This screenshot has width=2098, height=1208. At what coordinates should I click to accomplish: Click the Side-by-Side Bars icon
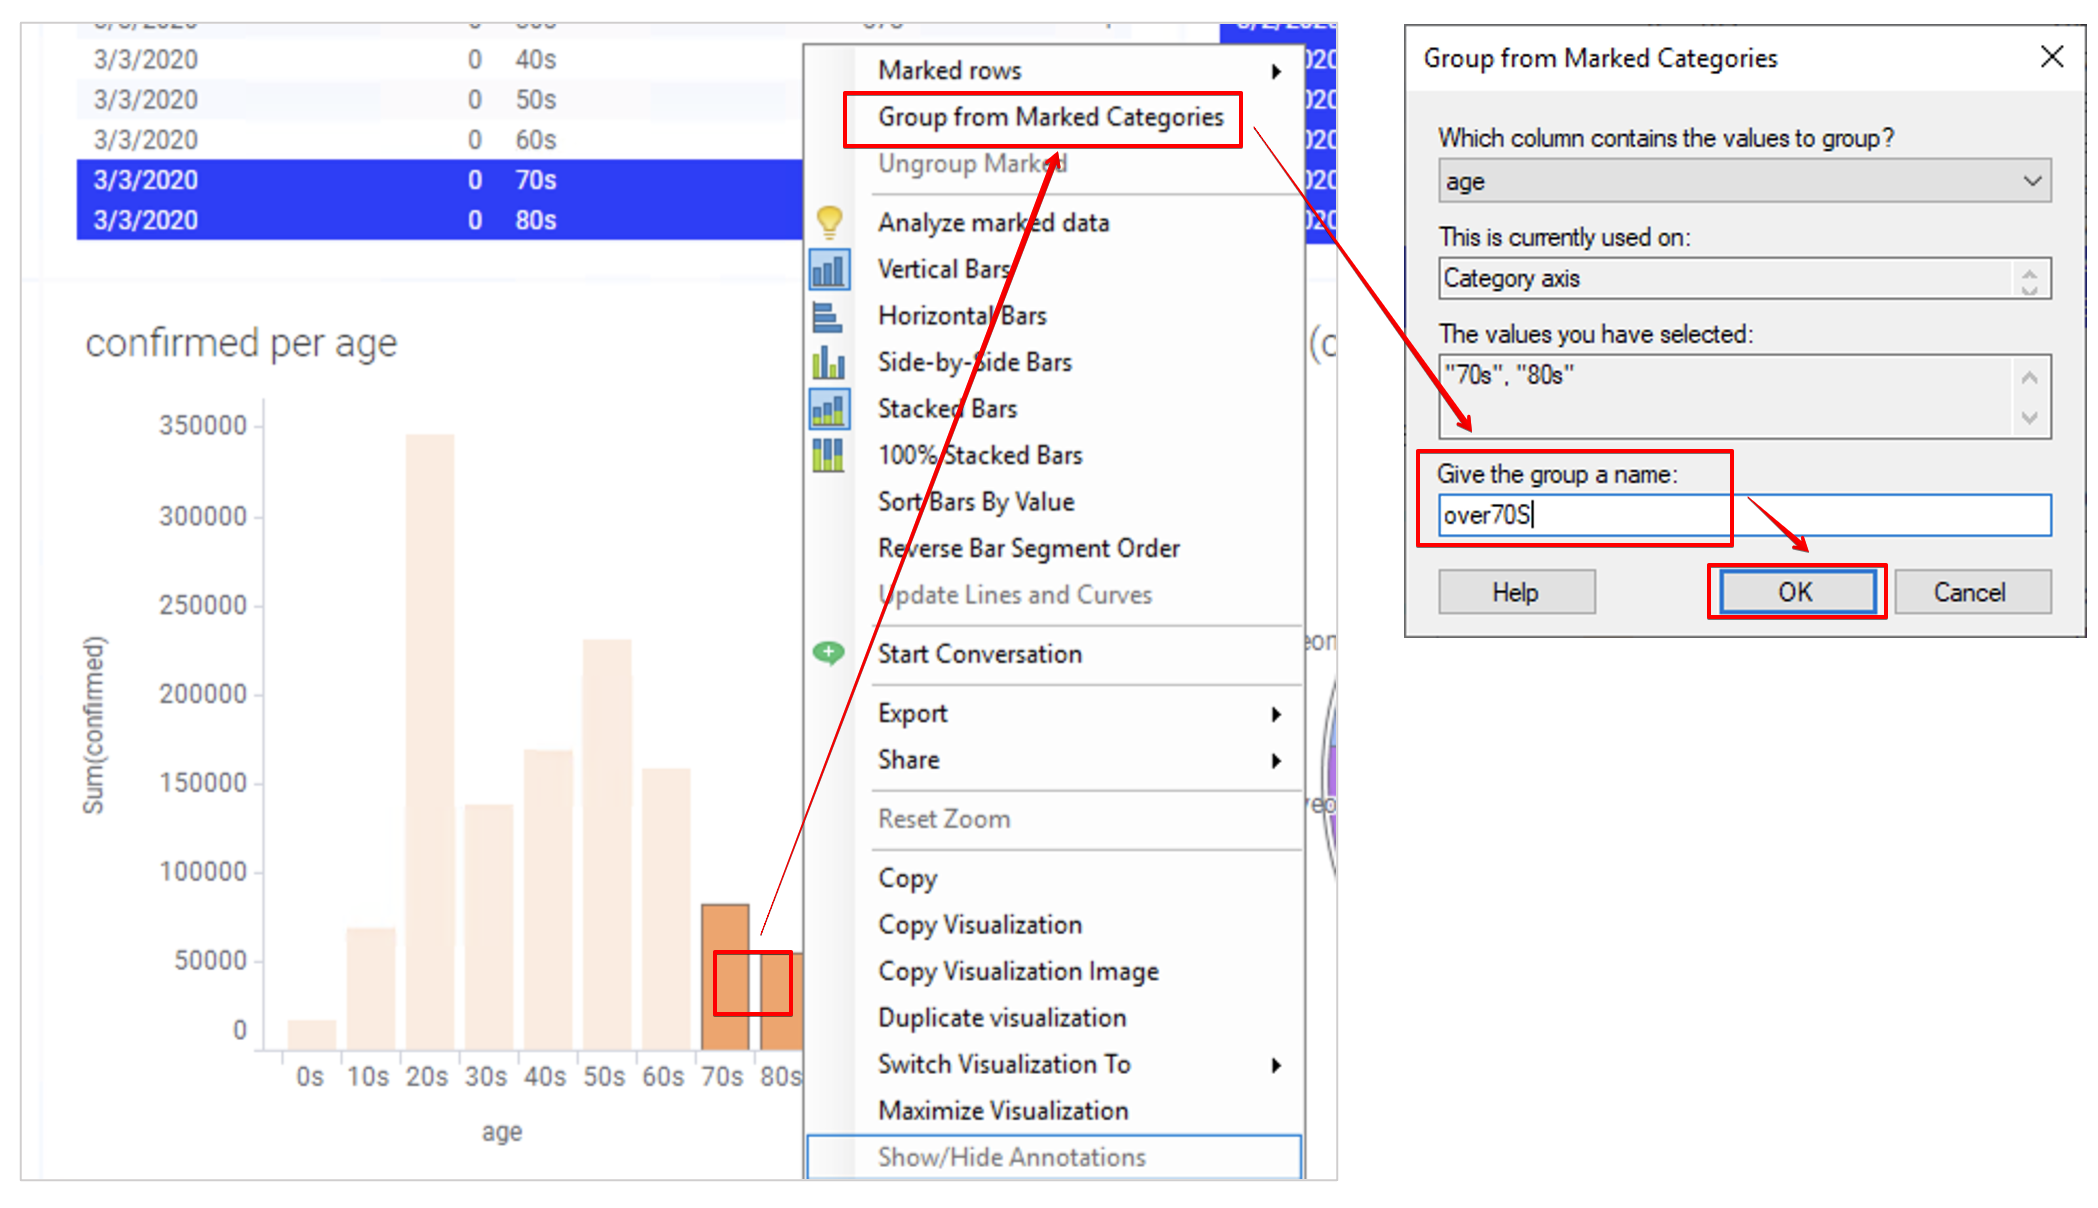pos(828,362)
